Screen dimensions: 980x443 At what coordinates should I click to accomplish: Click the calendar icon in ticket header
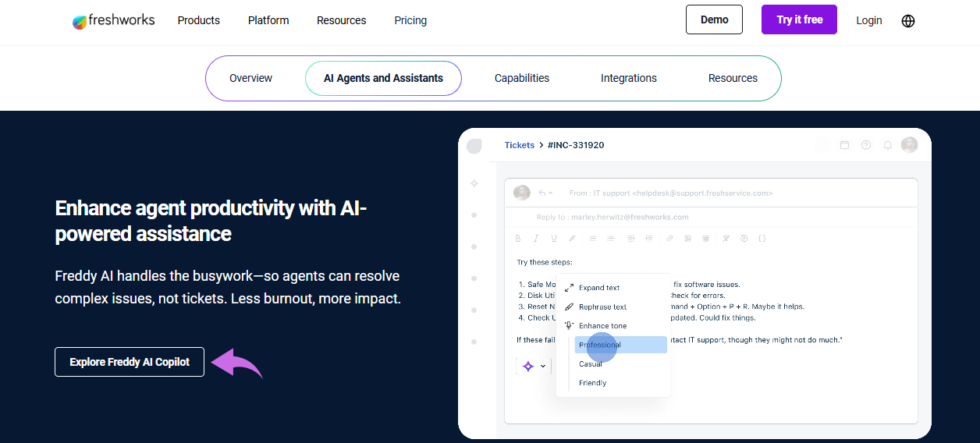coord(844,145)
